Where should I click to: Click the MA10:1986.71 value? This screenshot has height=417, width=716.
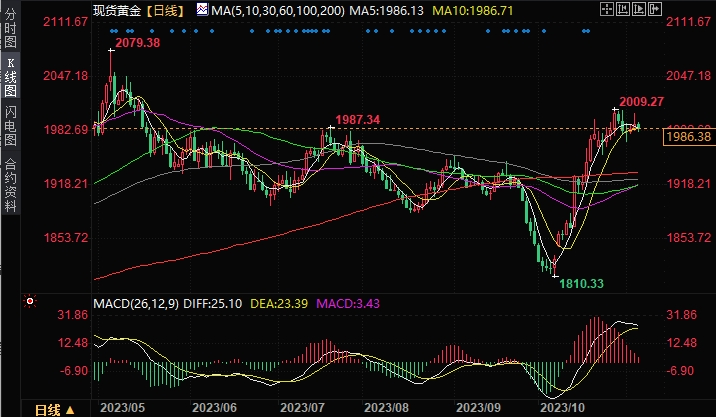coord(473,11)
